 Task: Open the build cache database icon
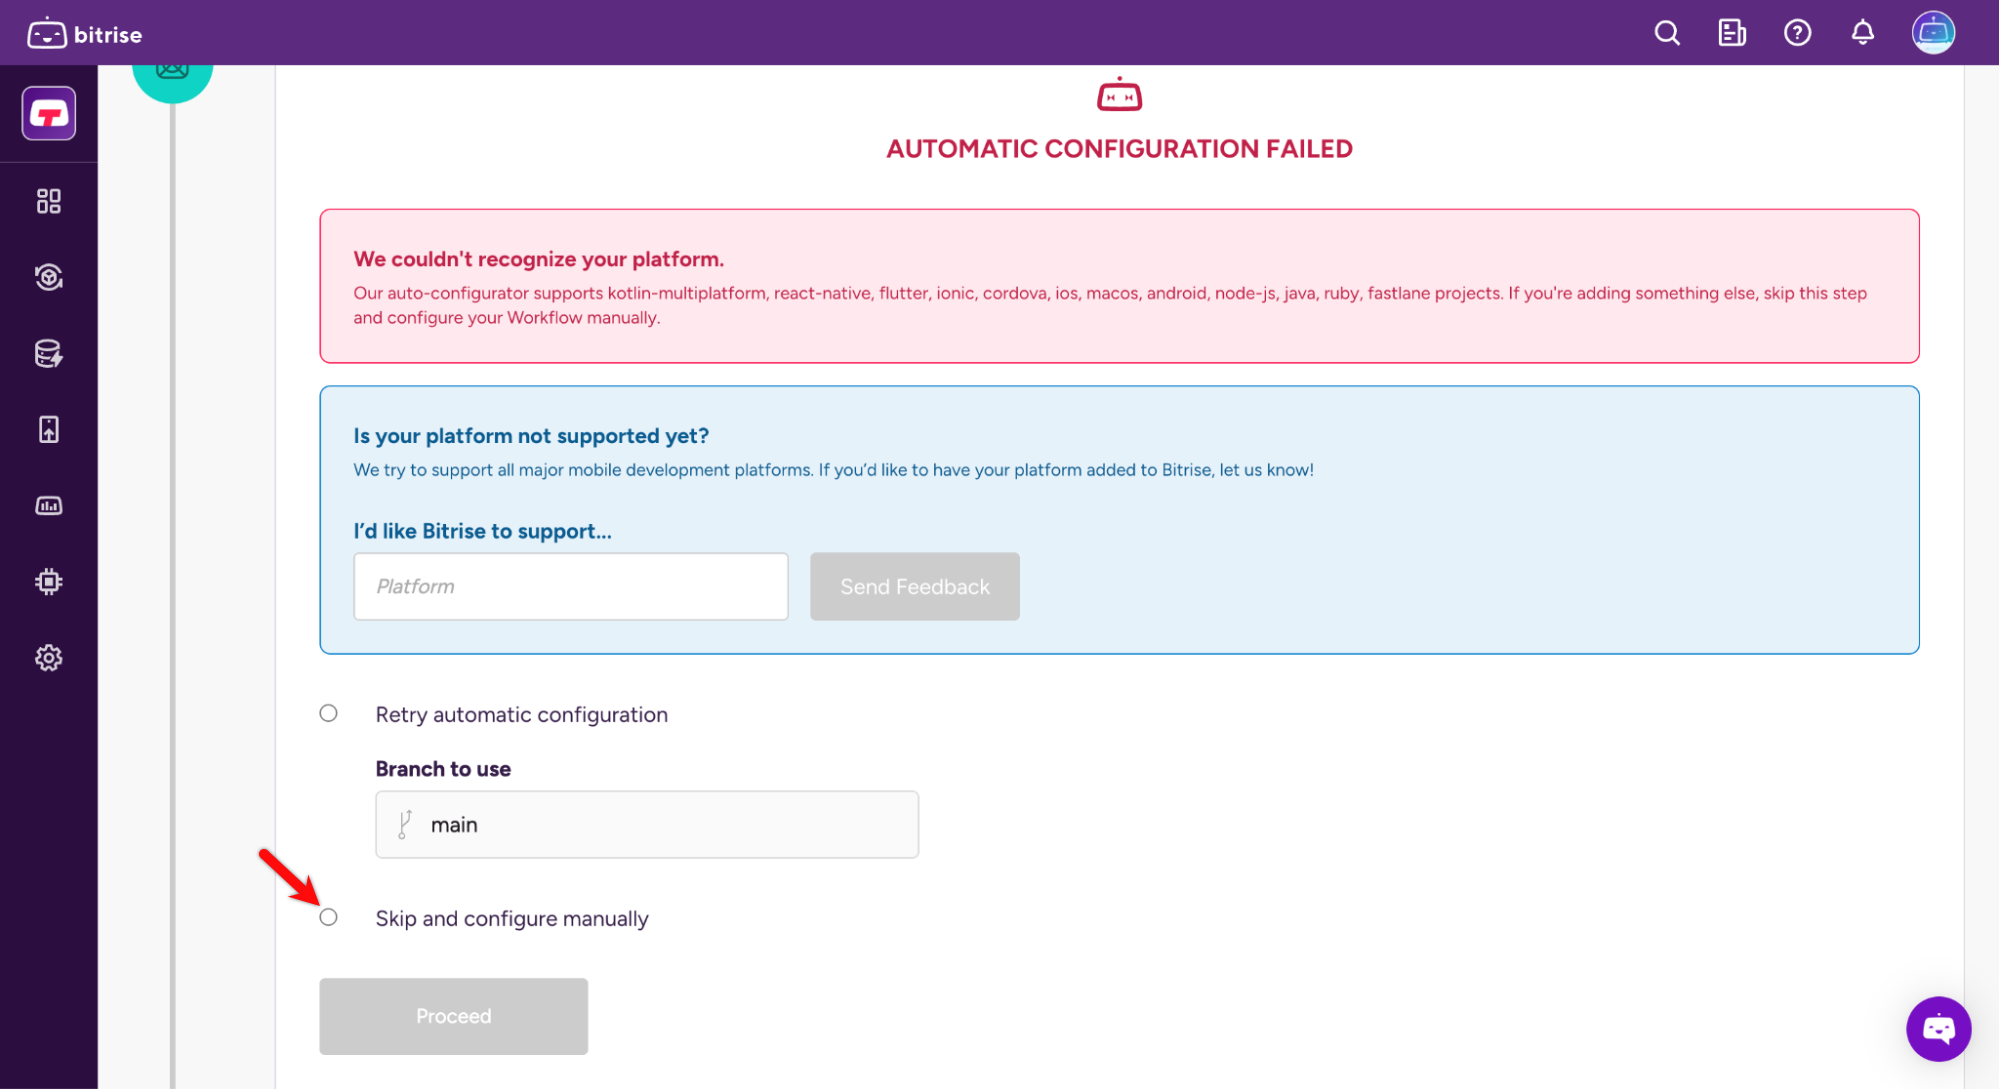49,354
